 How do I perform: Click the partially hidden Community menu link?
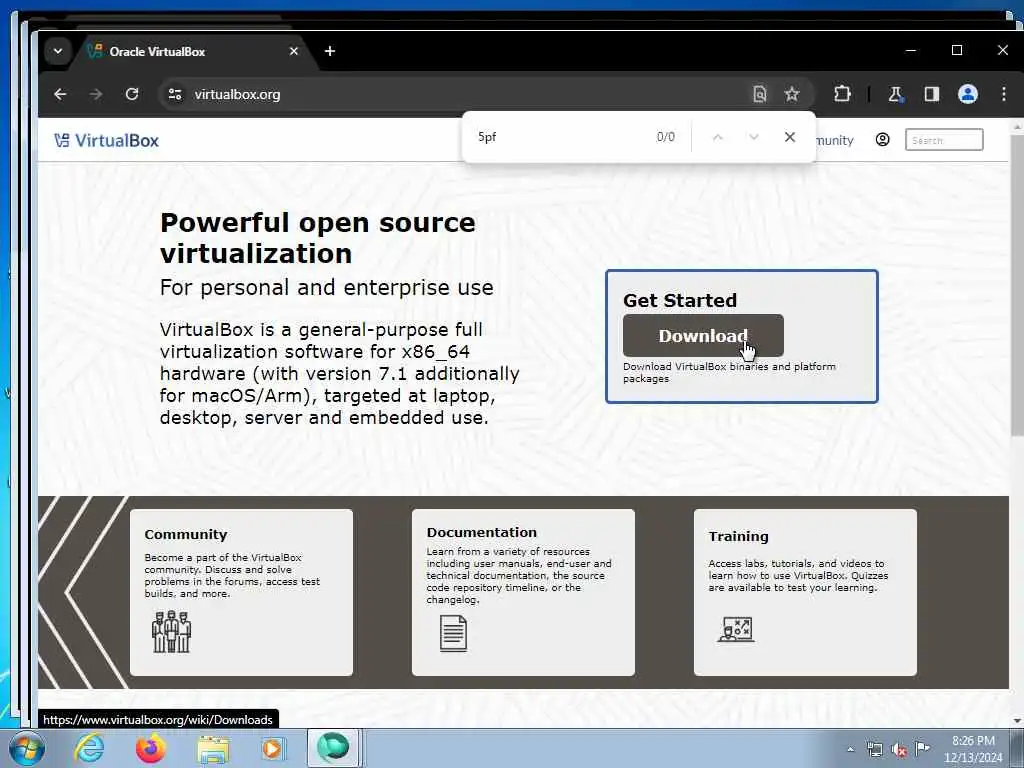point(835,140)
